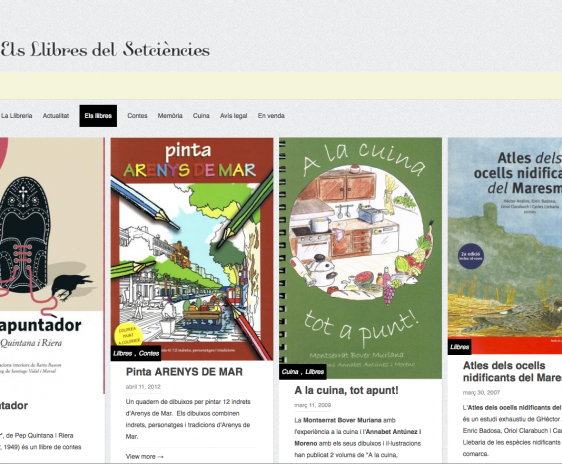Open the Pinta Arenys de Mar cover image

(x=192, y=249)
